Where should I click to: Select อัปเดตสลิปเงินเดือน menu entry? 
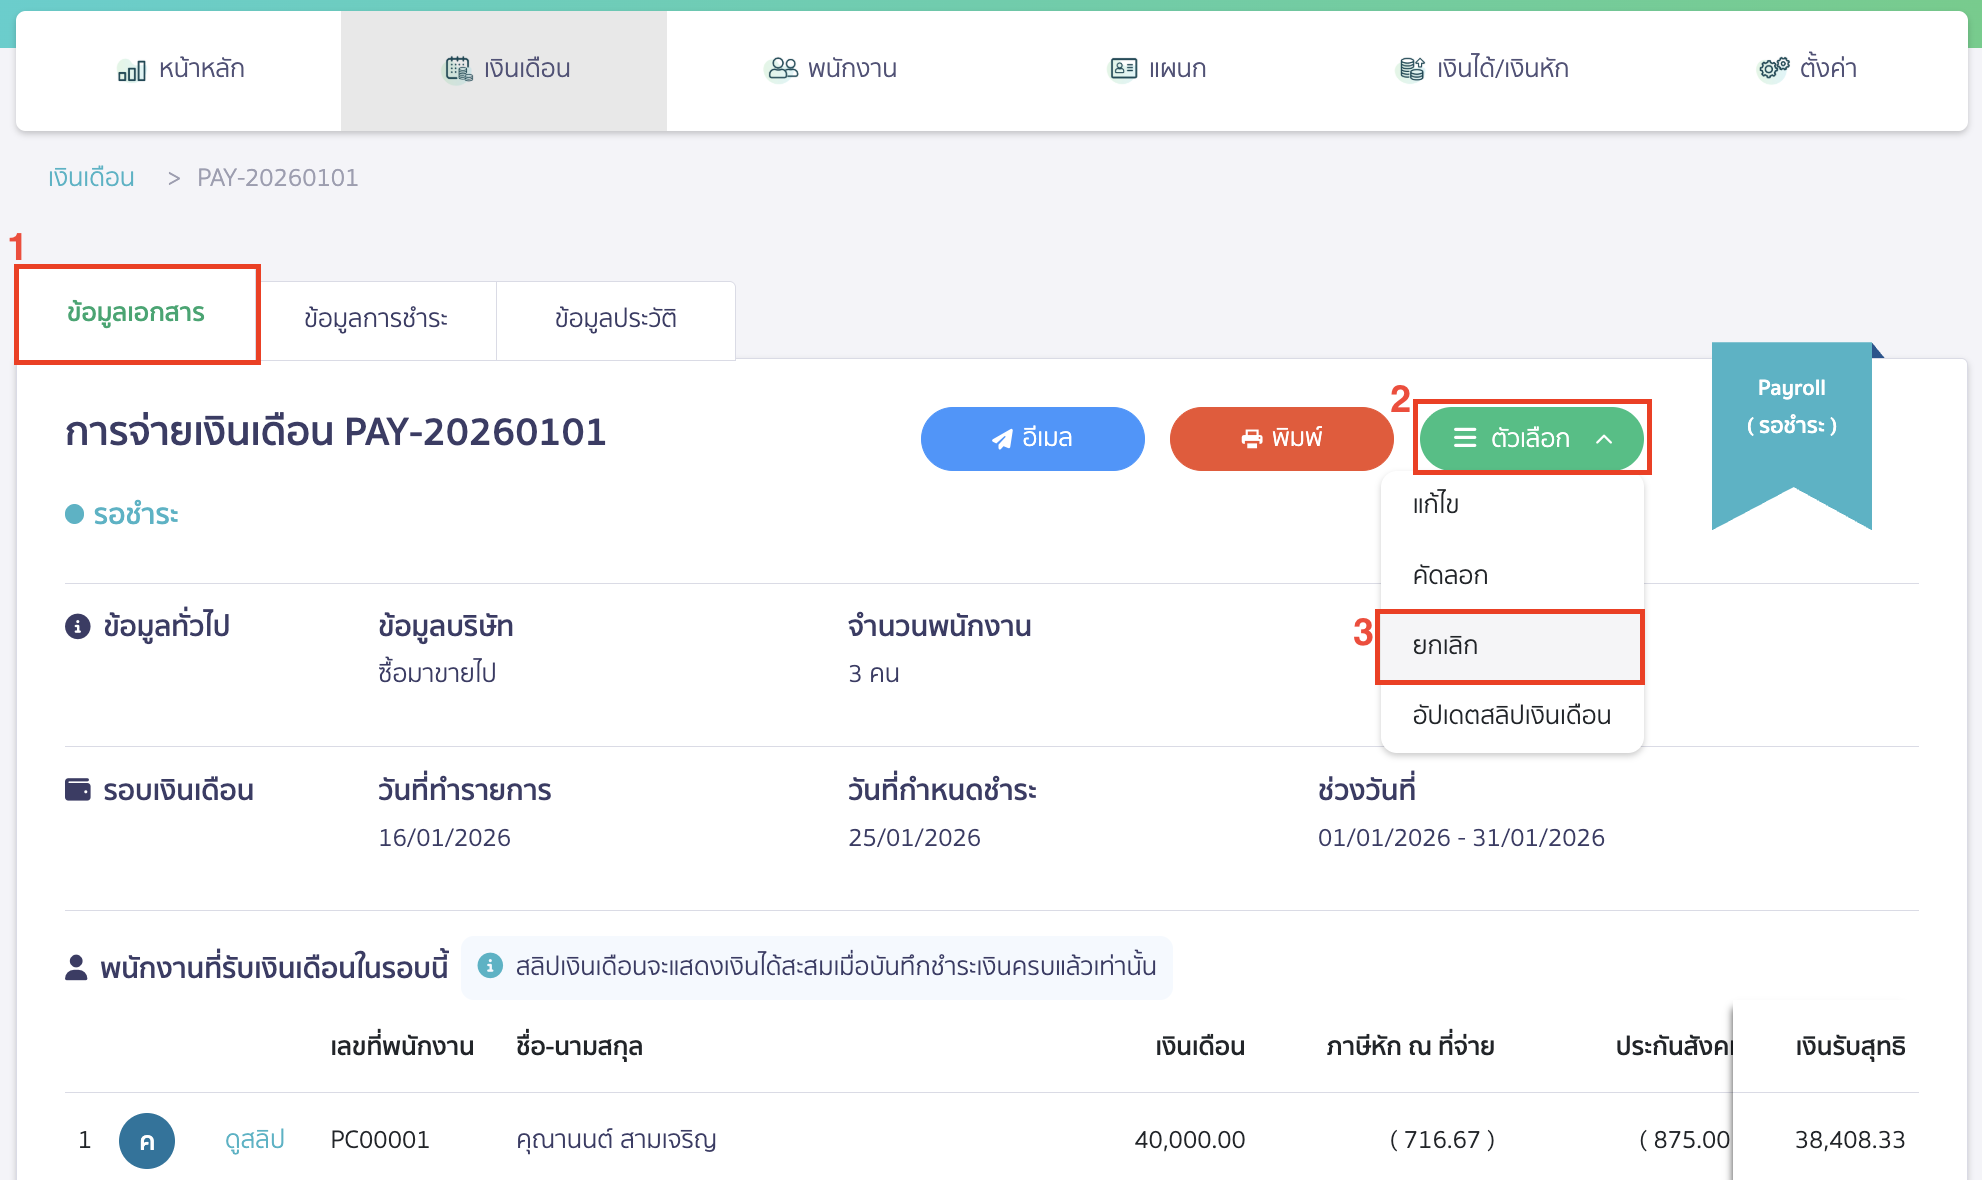1513,715
